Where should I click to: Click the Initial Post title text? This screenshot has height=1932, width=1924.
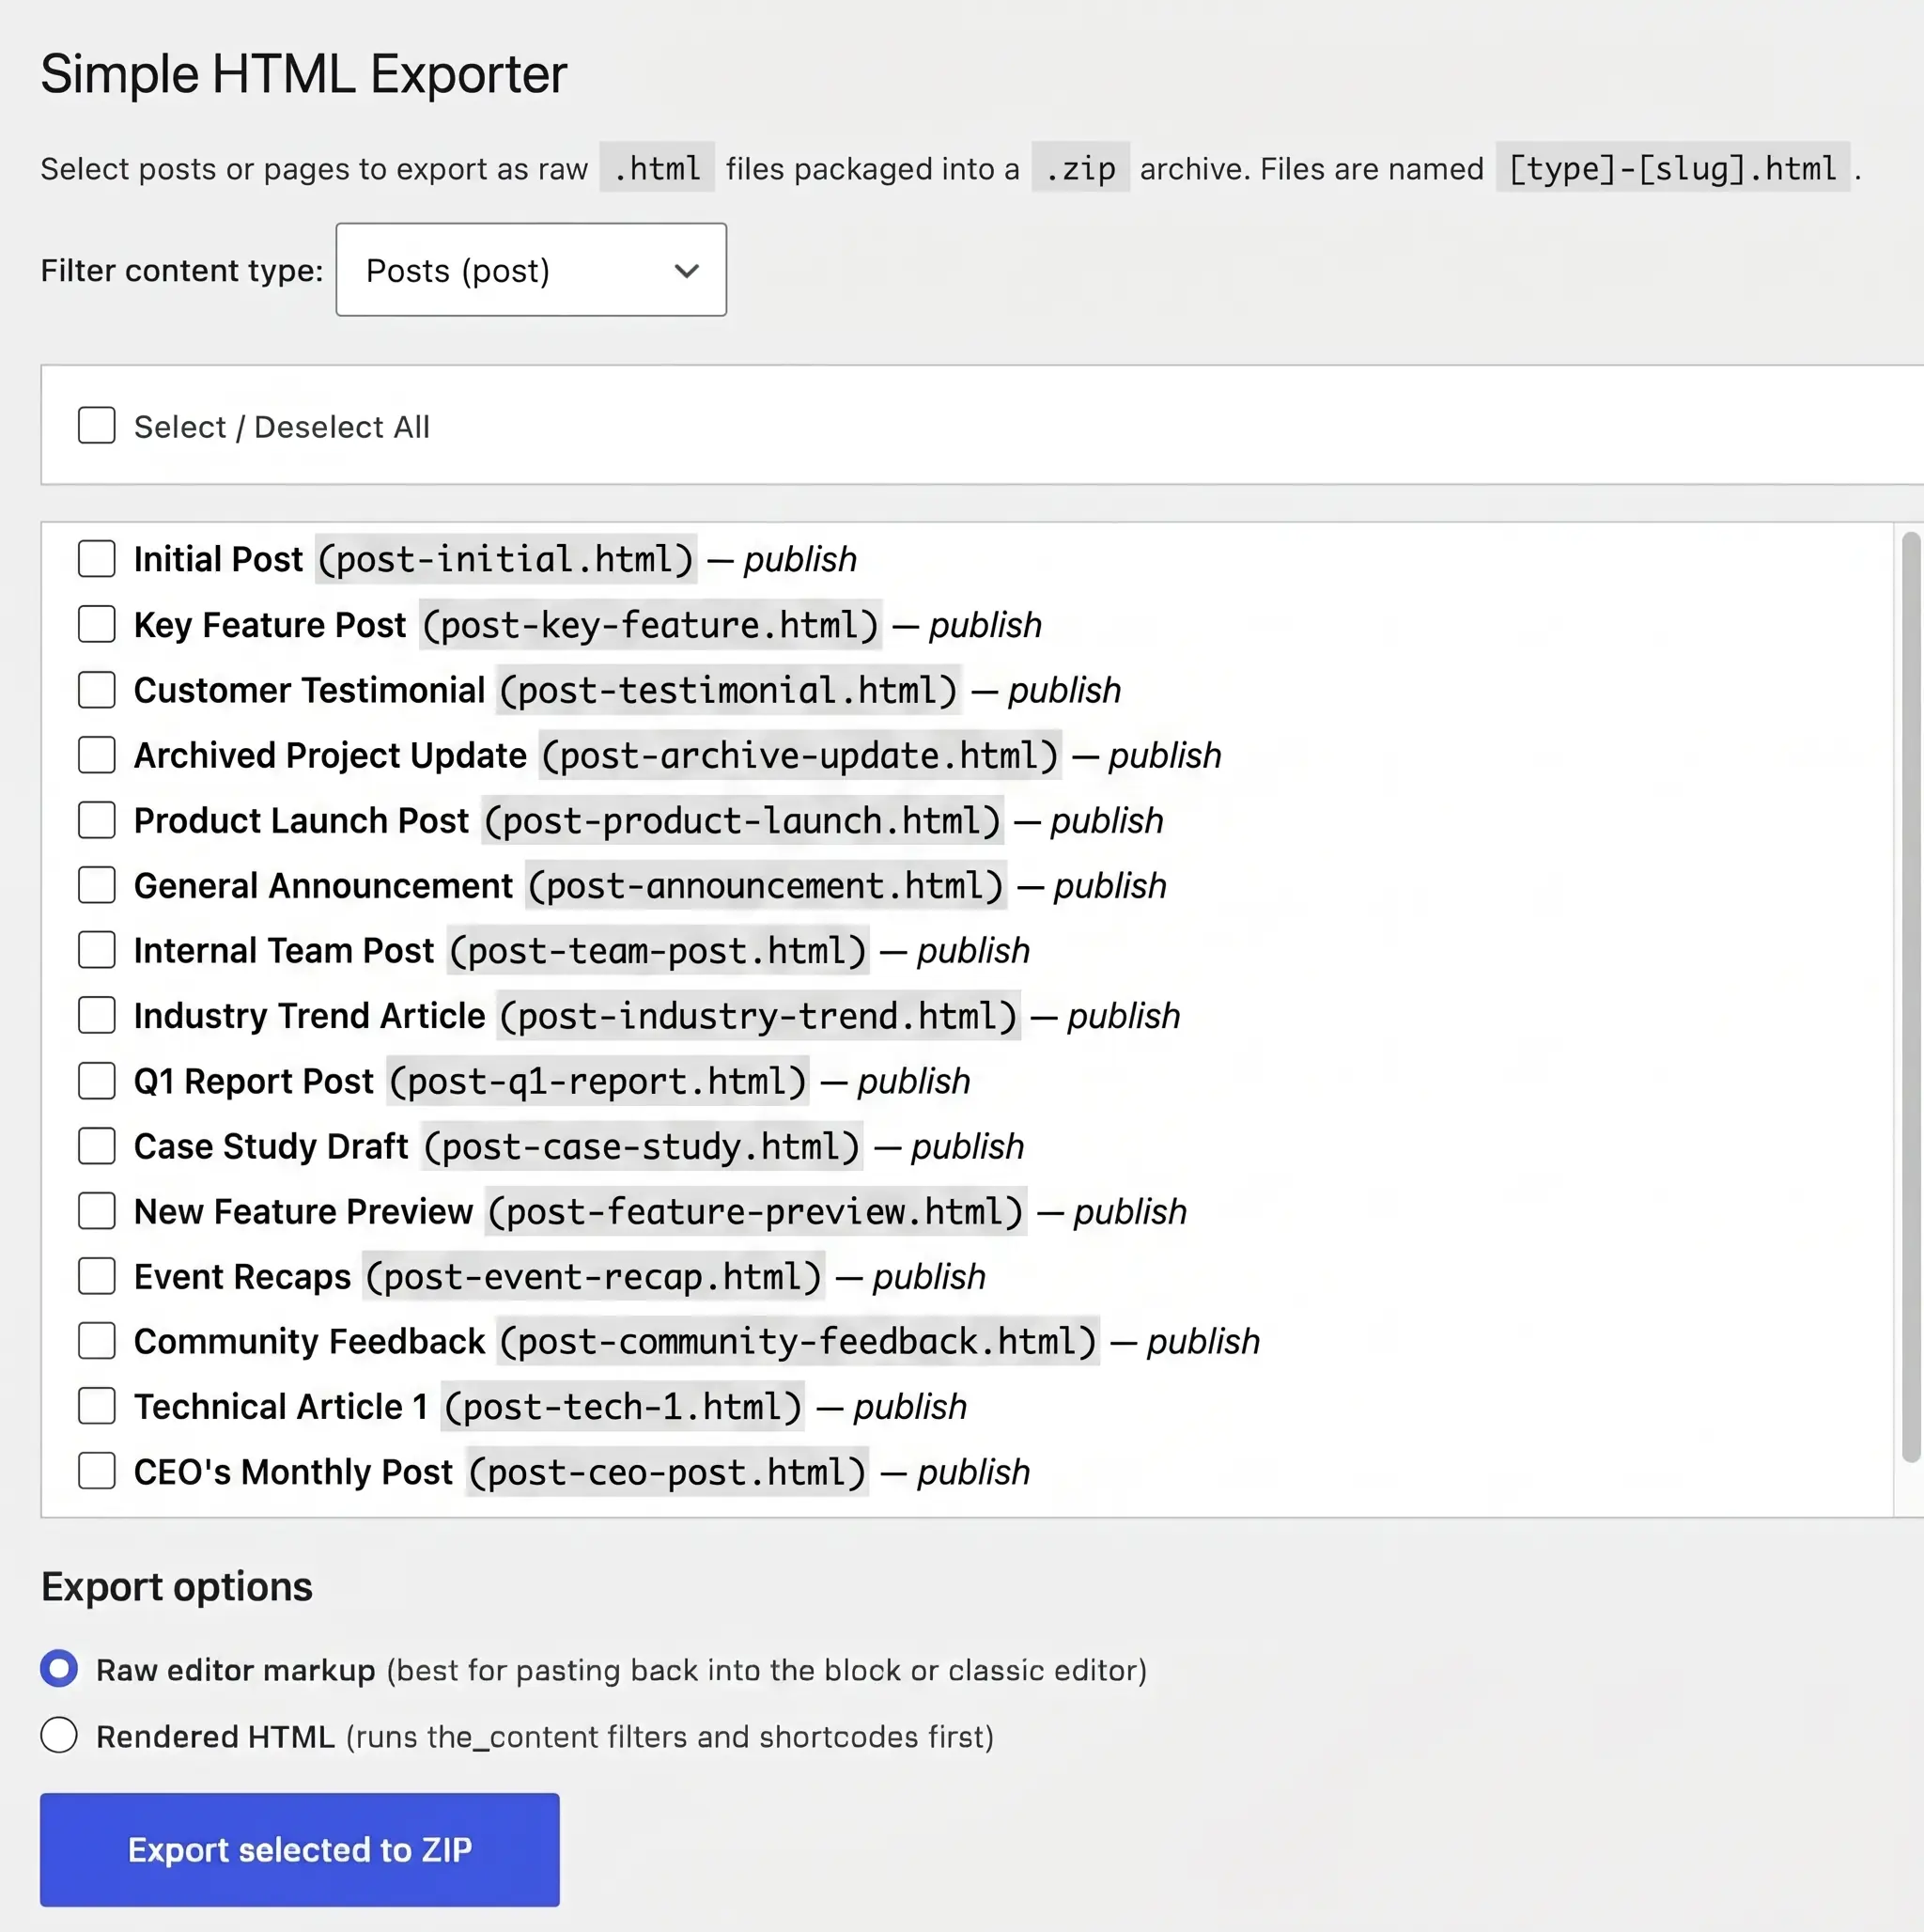218,559
